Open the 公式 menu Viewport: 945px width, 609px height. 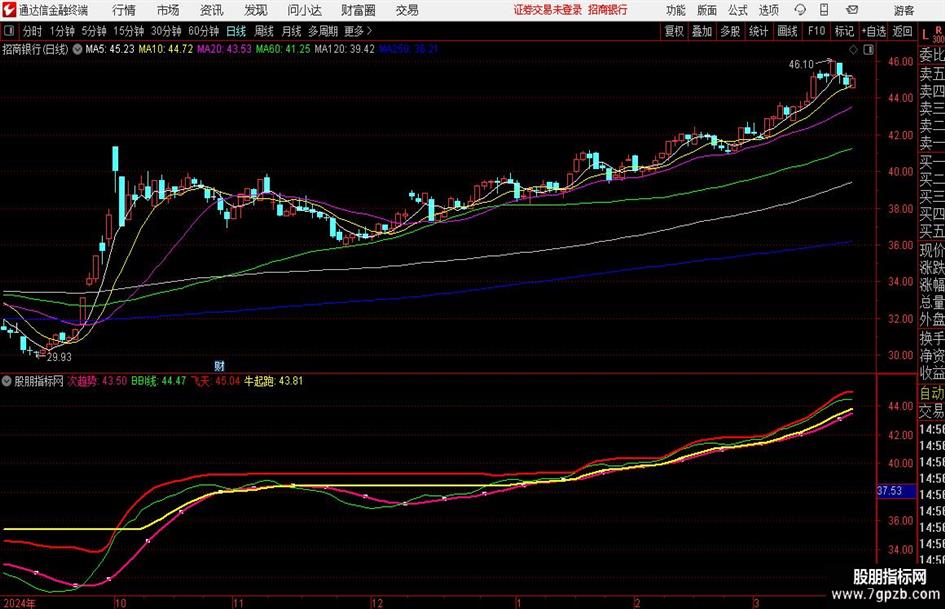pos(738,10)
